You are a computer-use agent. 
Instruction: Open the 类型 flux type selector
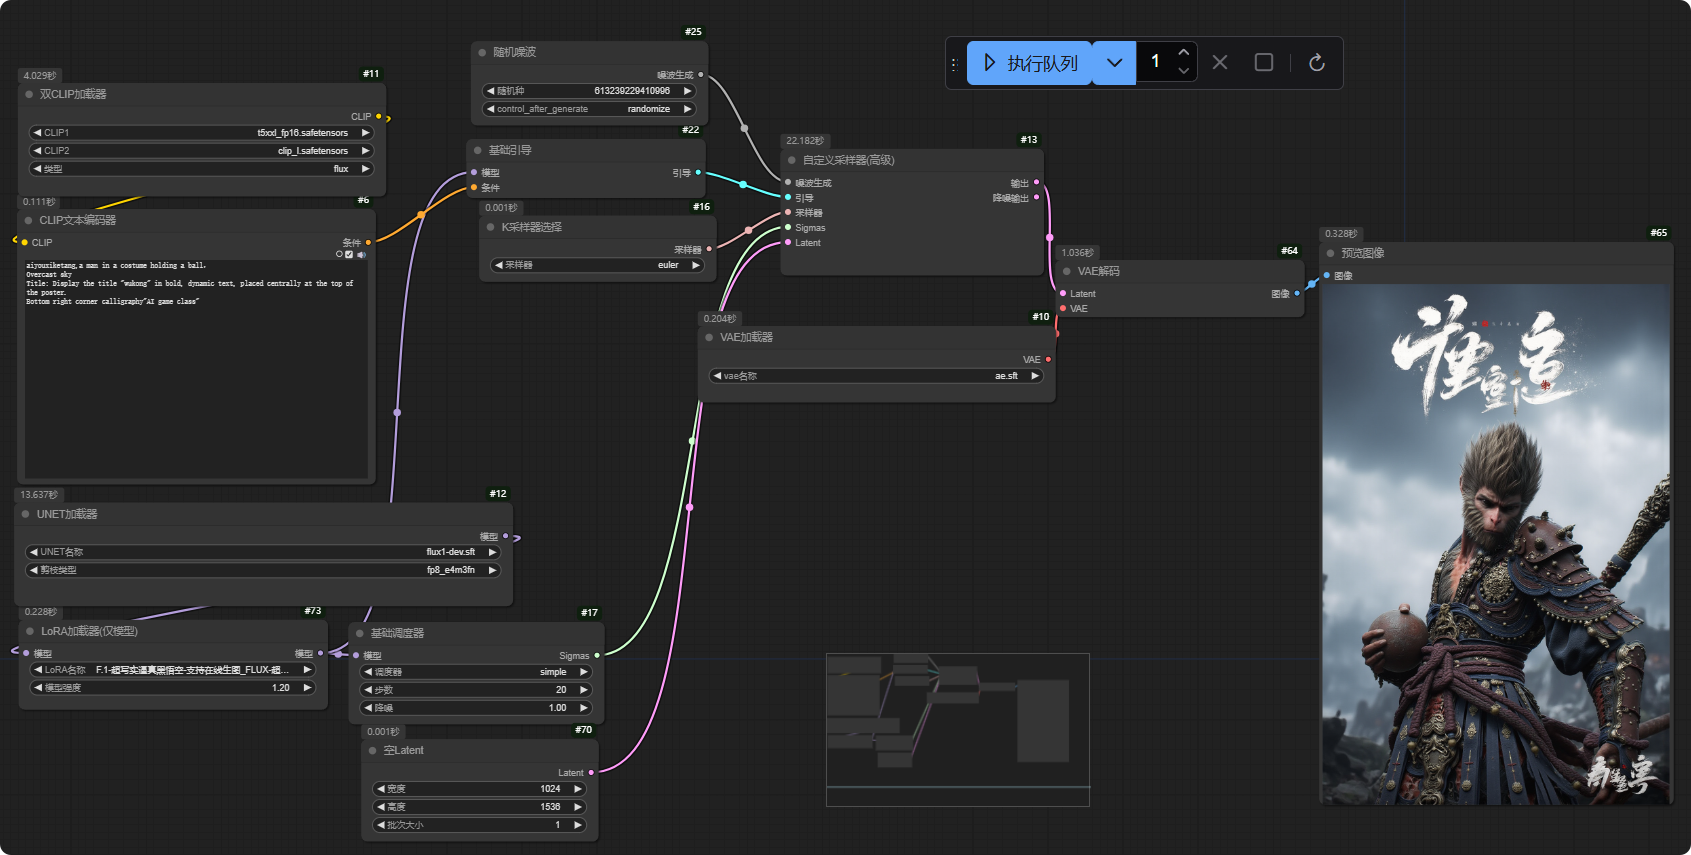pyautogui.click(x=201, y=169)
